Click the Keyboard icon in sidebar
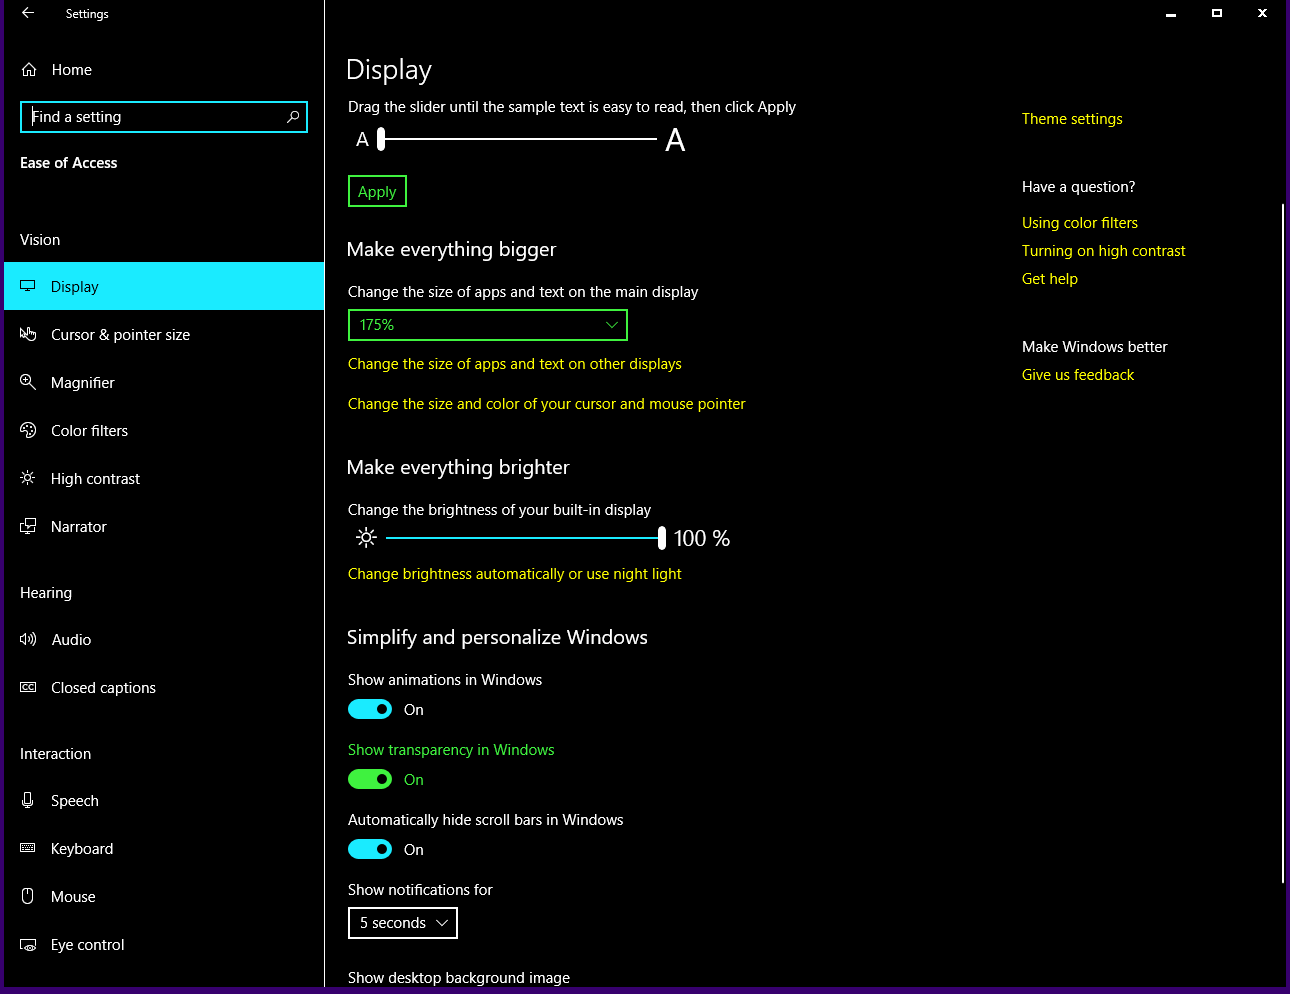Image resolution: width=1290 pixels, height=995 pixels. click(28, 848)
